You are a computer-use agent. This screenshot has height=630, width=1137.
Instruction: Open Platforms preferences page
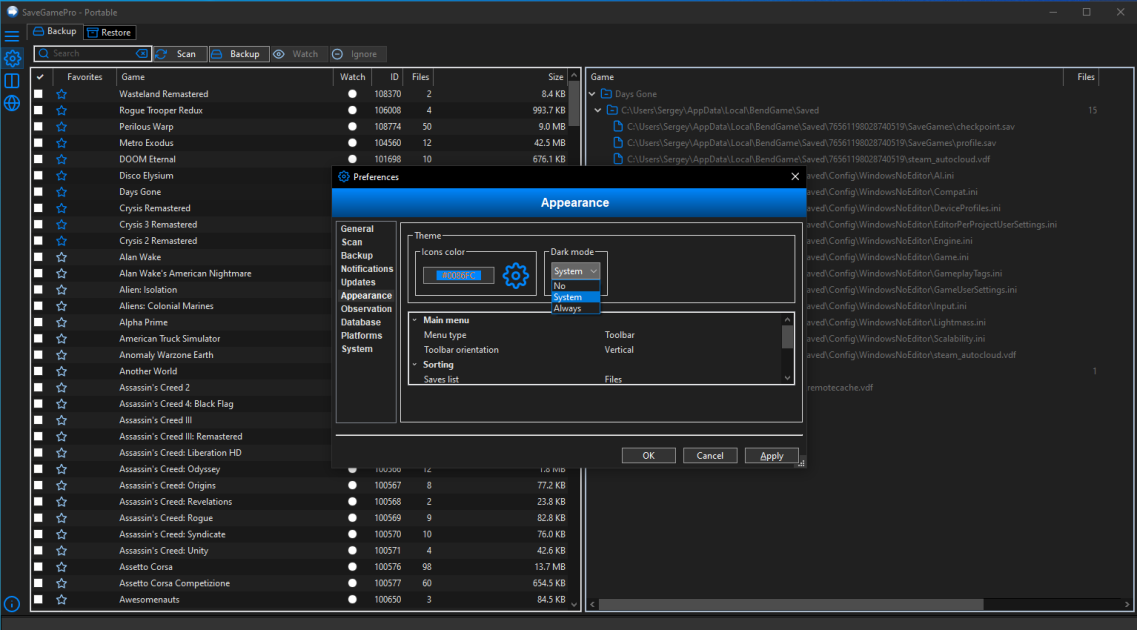[361, 336]
